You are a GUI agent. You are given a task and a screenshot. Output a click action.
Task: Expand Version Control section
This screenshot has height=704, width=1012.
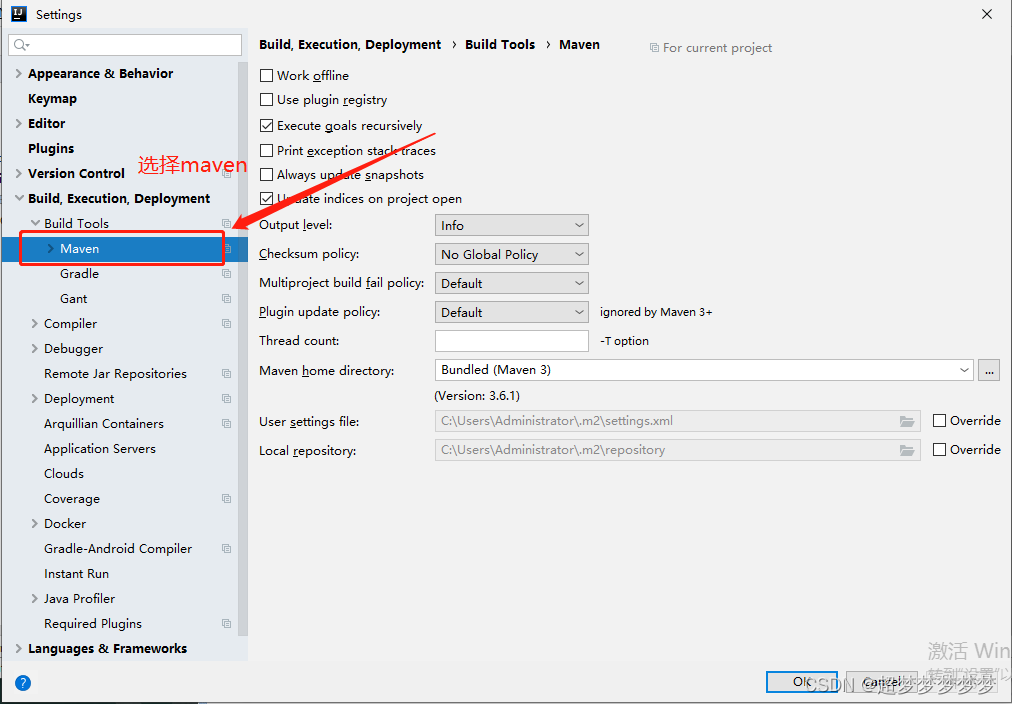[19, 174]
